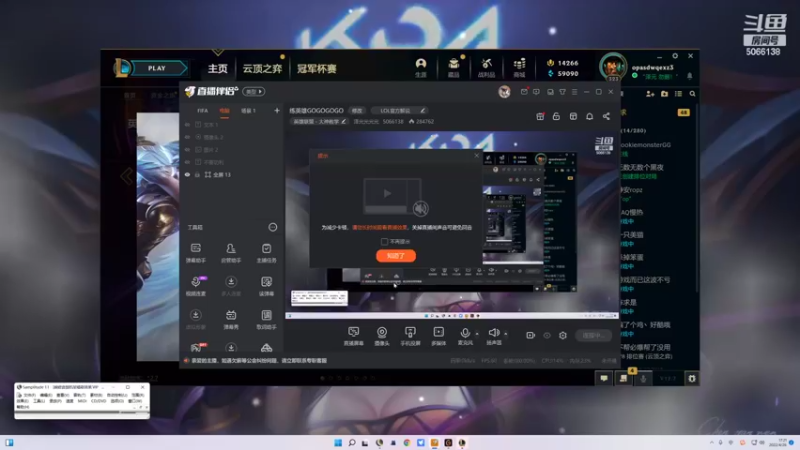Click the multimedia play icon in the bottom toolbar
The width and height of the screenshot is (800, 450).
click(438, 333)
